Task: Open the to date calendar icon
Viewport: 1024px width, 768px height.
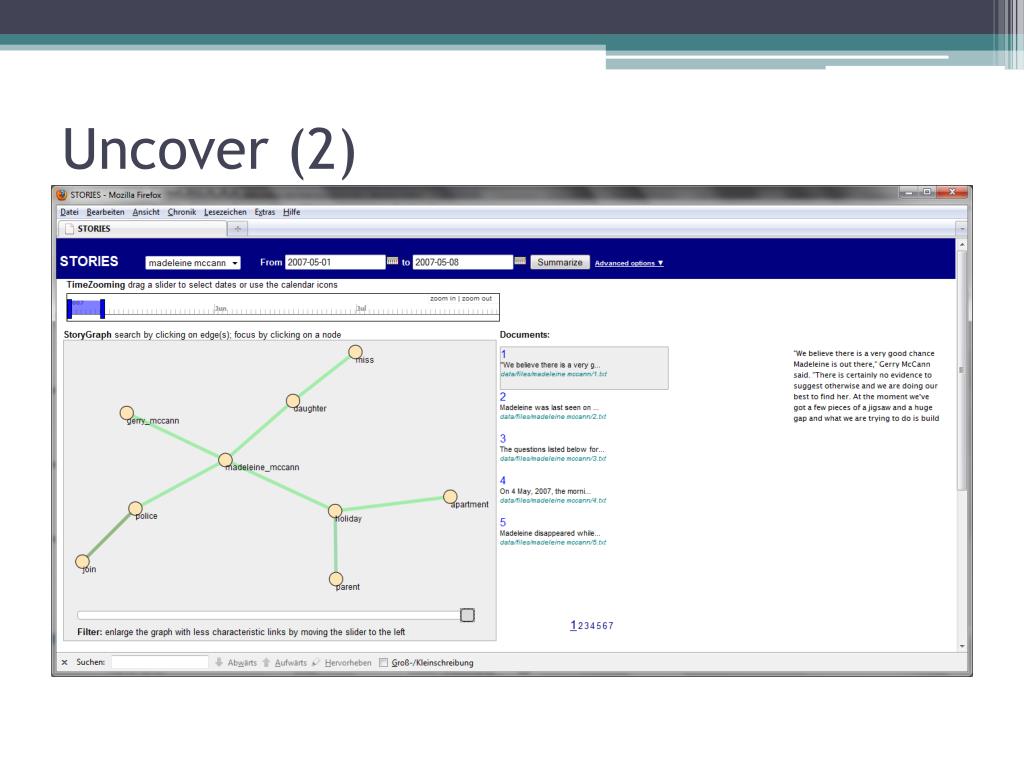Action: pos(520,261)
